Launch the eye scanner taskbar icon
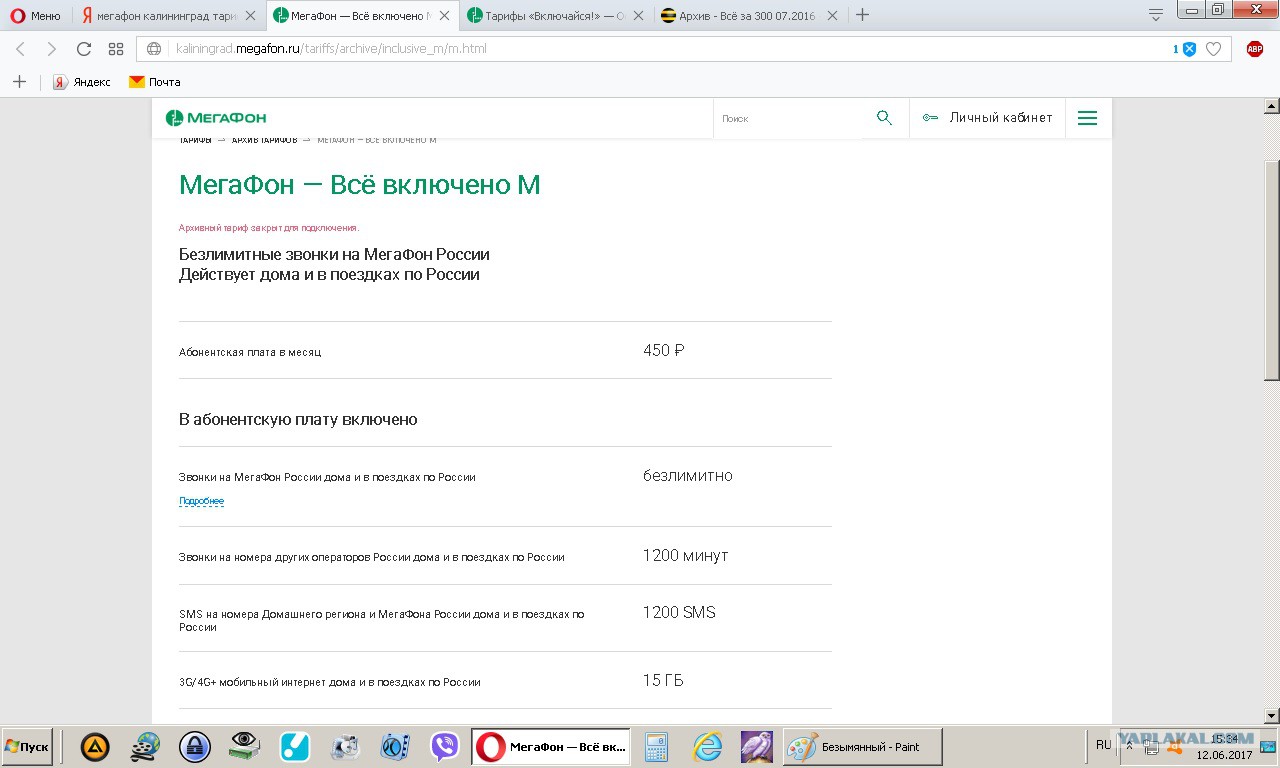The width and height of the screenshot is (1280, 768). point(245,747)
